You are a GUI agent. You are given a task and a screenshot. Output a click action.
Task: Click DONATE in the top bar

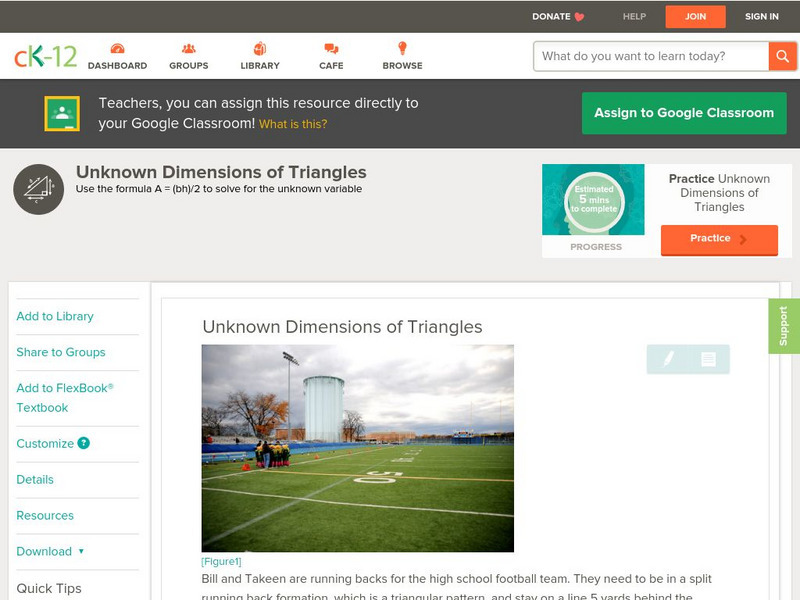point(551,16)
